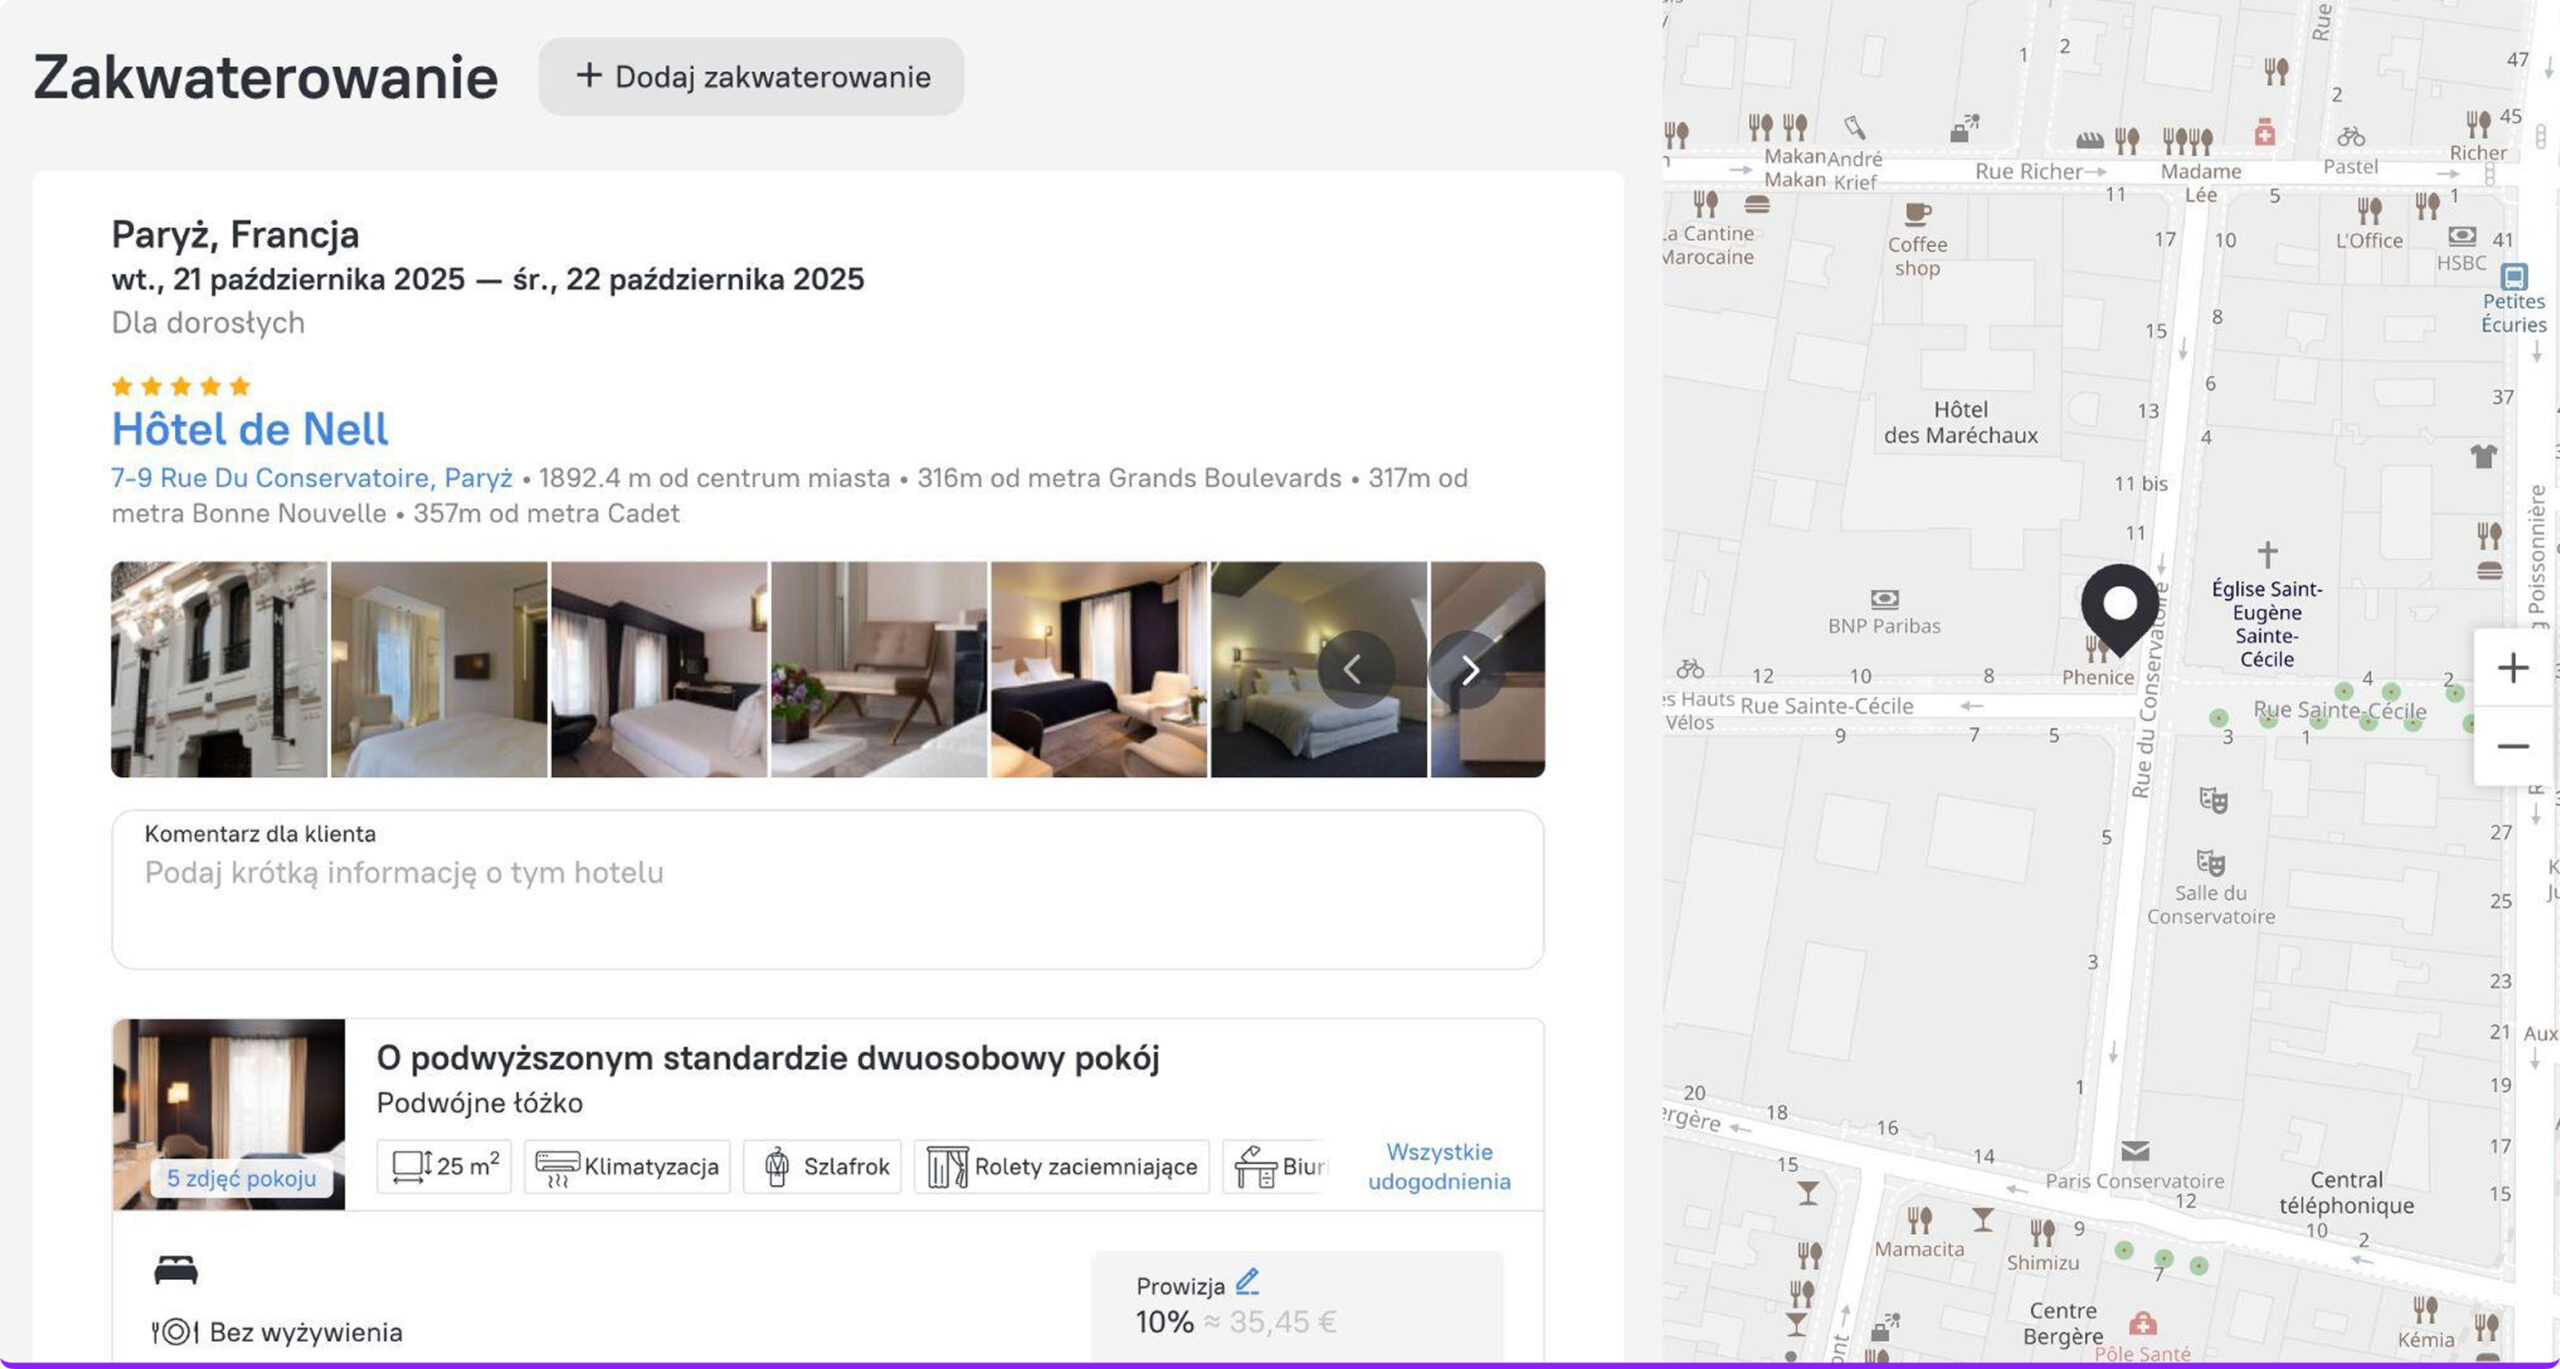Open the hotel facade photo thumbnail
Viewport: 2560px width, 1369px height.
[x=219, y=669]
